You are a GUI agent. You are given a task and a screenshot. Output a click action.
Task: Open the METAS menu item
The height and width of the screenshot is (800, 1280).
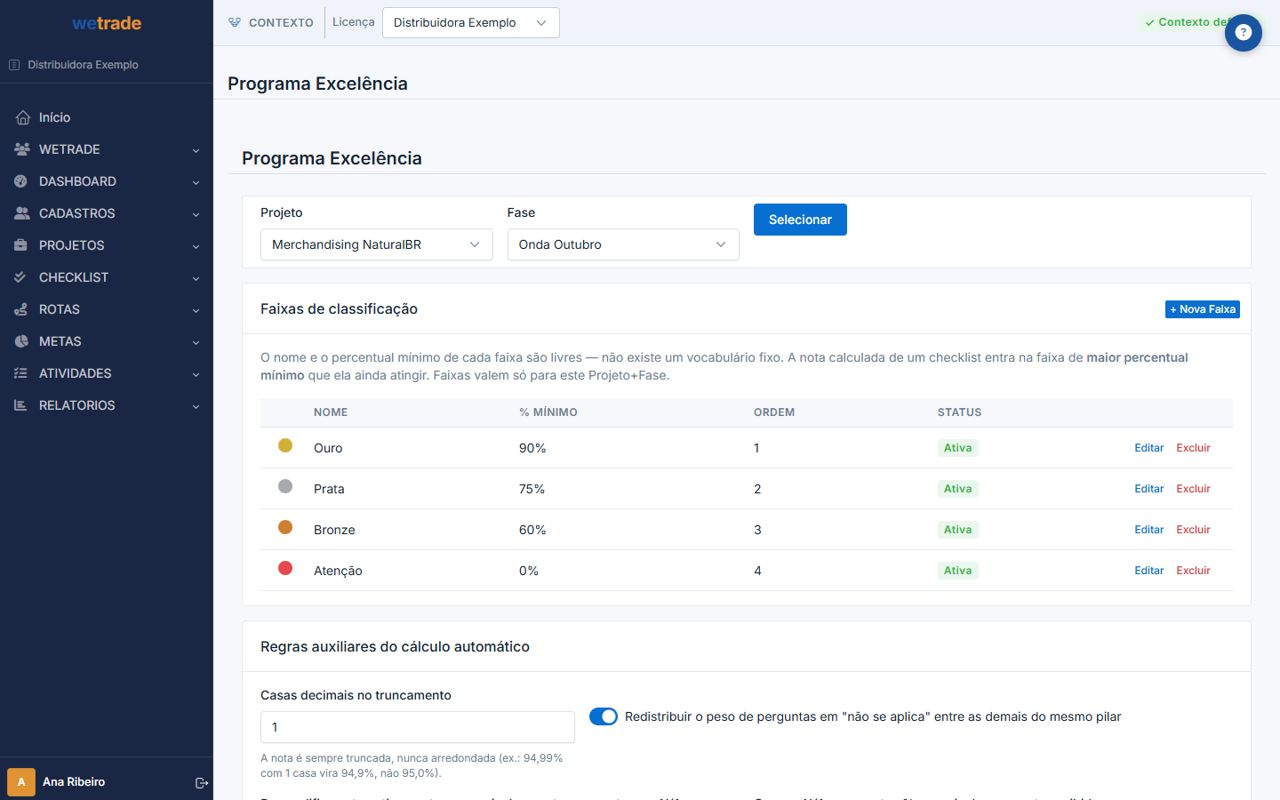coord(107,341)
